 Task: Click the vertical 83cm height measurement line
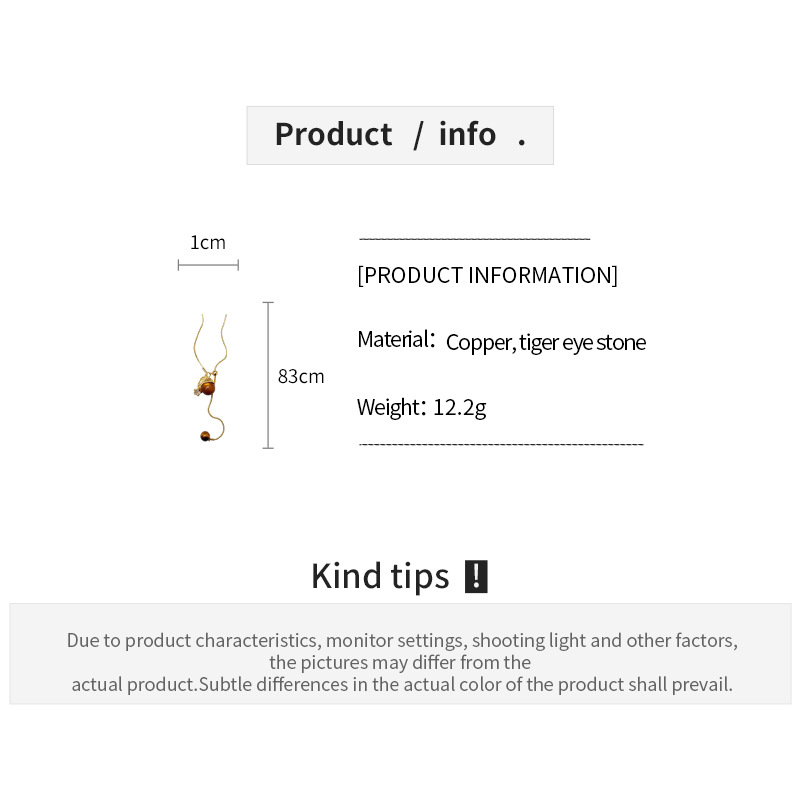pyautogui.click(x=268, y=375)
